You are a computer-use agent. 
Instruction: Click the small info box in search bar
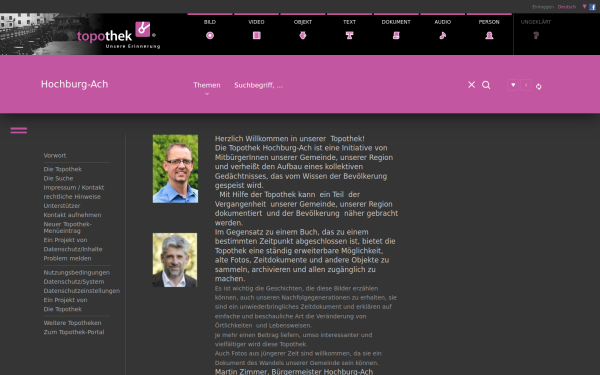(x=526, y=85)
